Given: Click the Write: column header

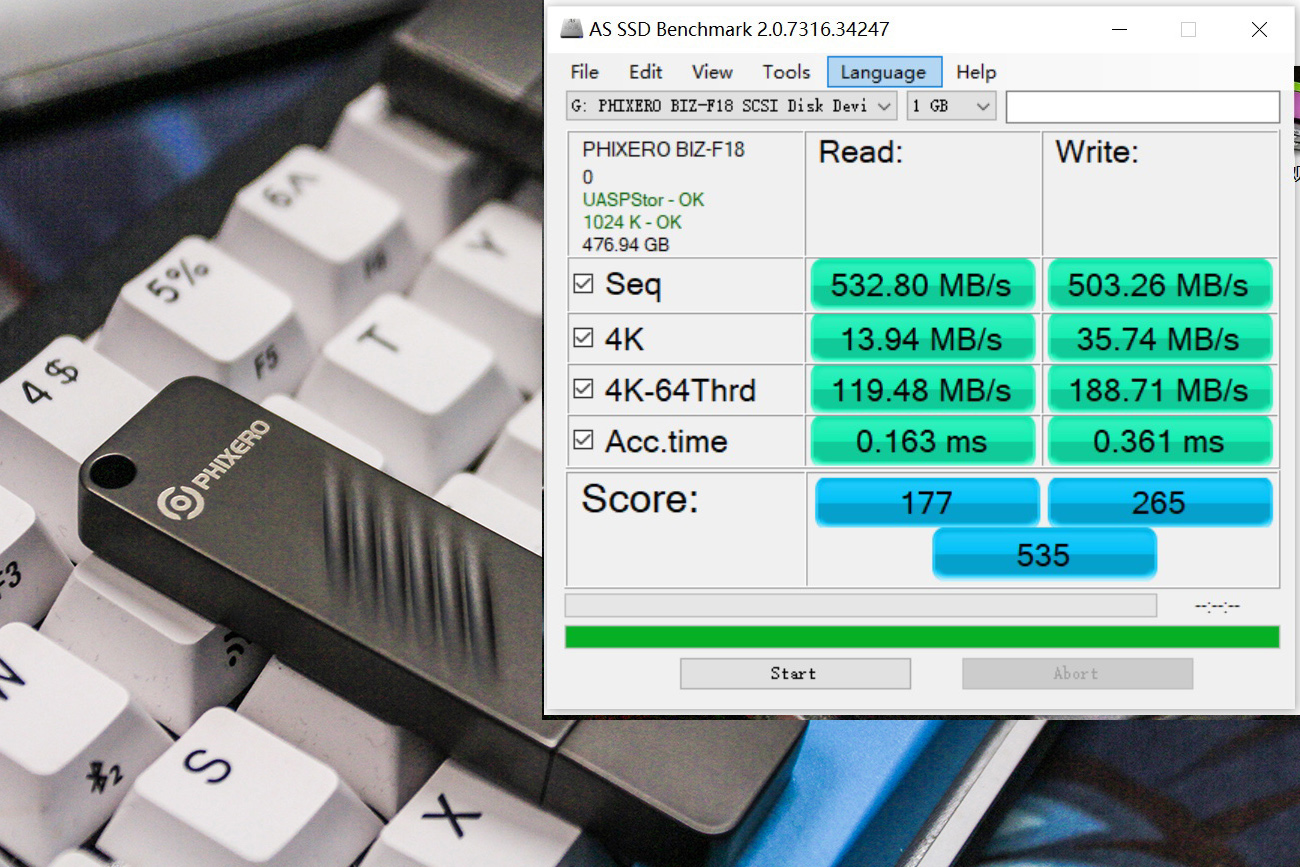Looking at the screenshot, I should (1097, 153).
